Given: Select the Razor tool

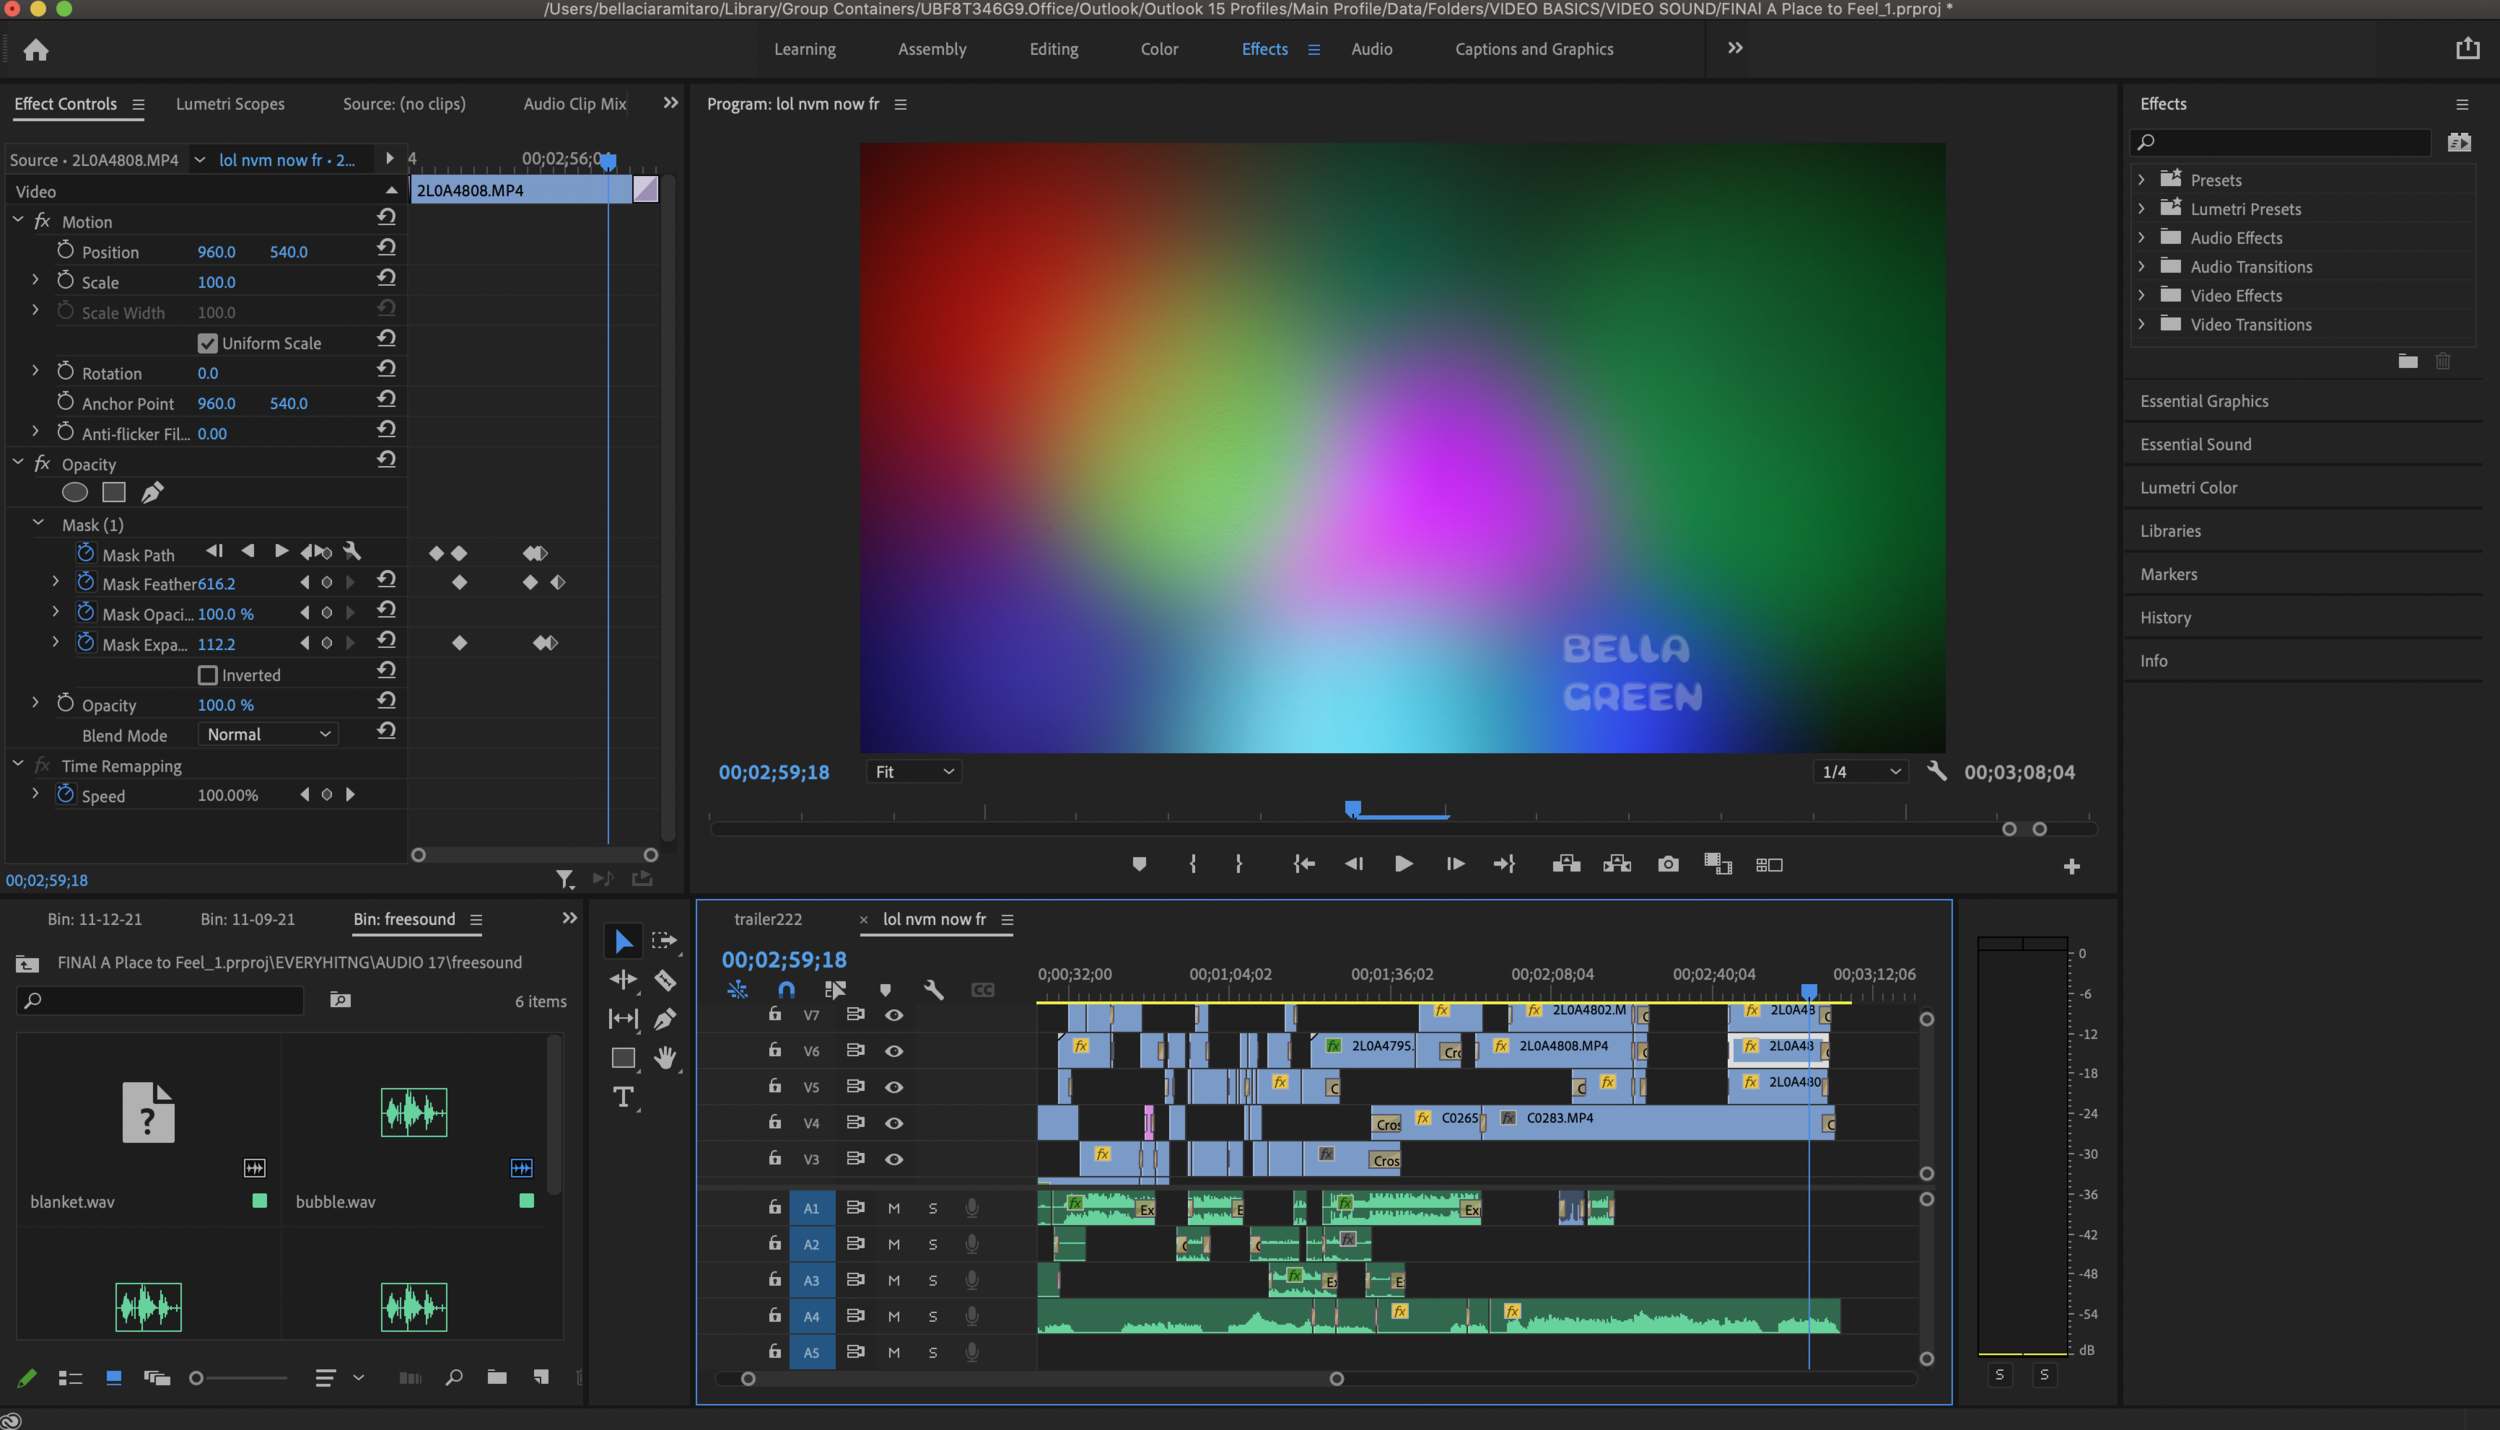Looking at the screenshot, I should point(665,980).
